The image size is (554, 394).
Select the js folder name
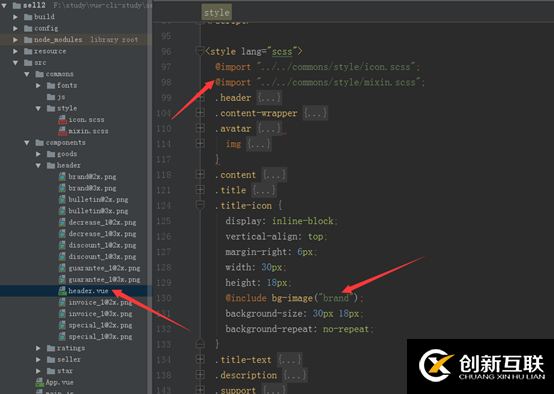pos(61,97)
